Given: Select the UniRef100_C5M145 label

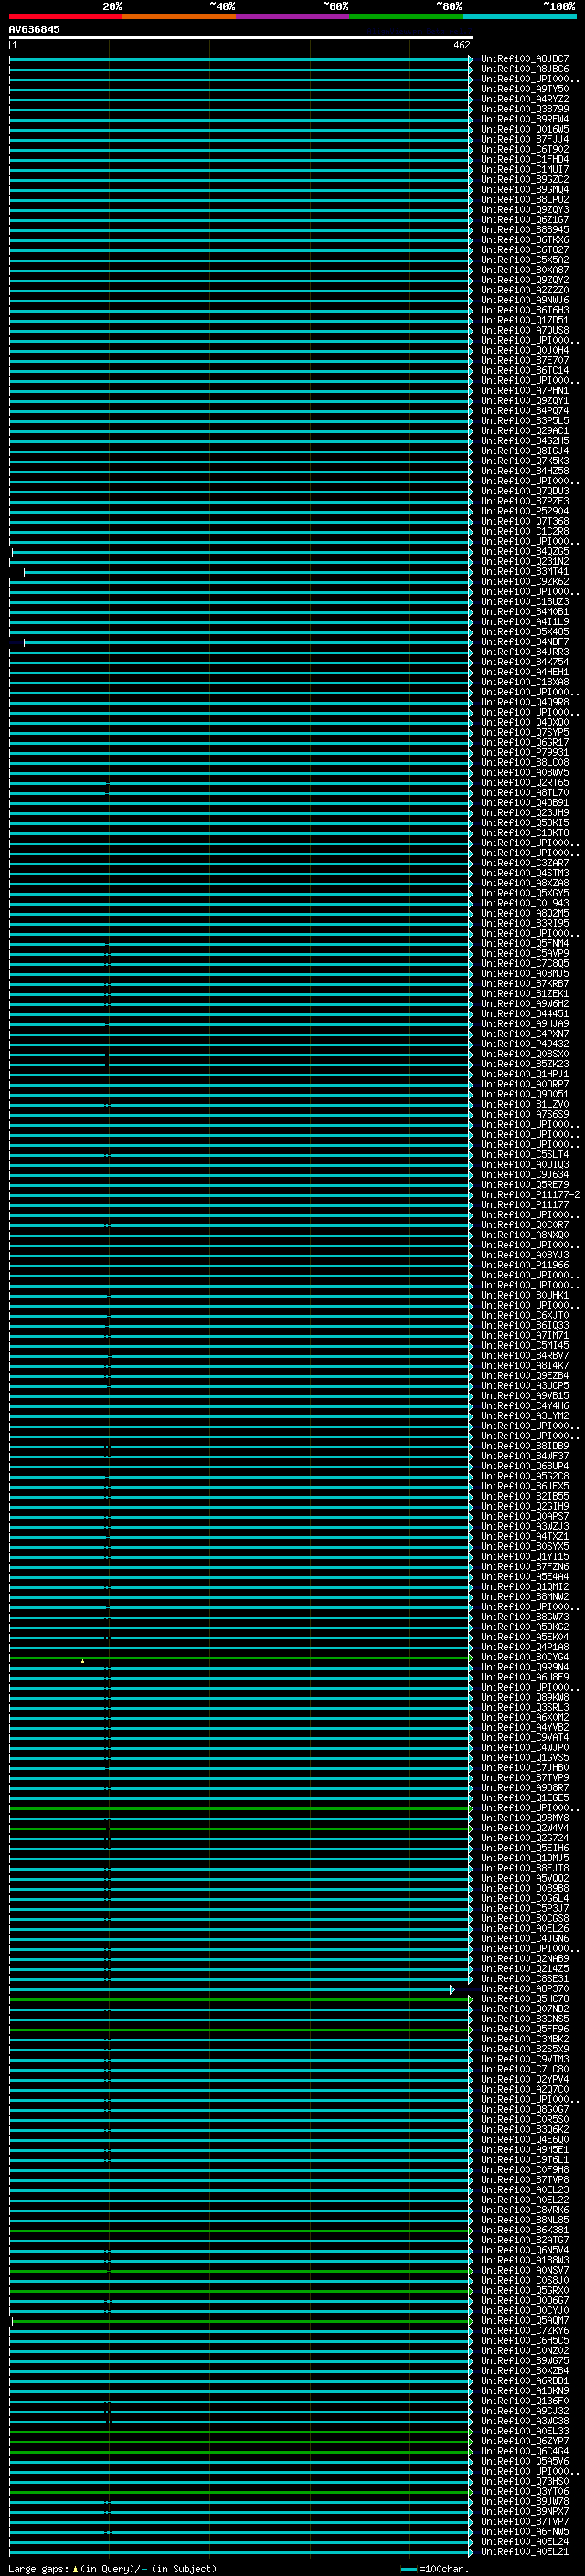Looking at the screenshot, I should coord(525,1346).
